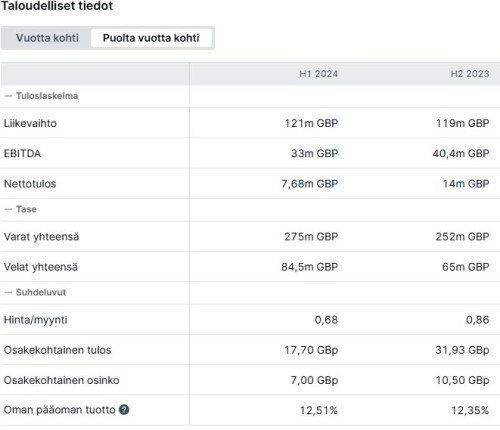This screenshot has width=500, height=430.
Task: Click the 12,51% return on equity value
Action: [319, 410]
